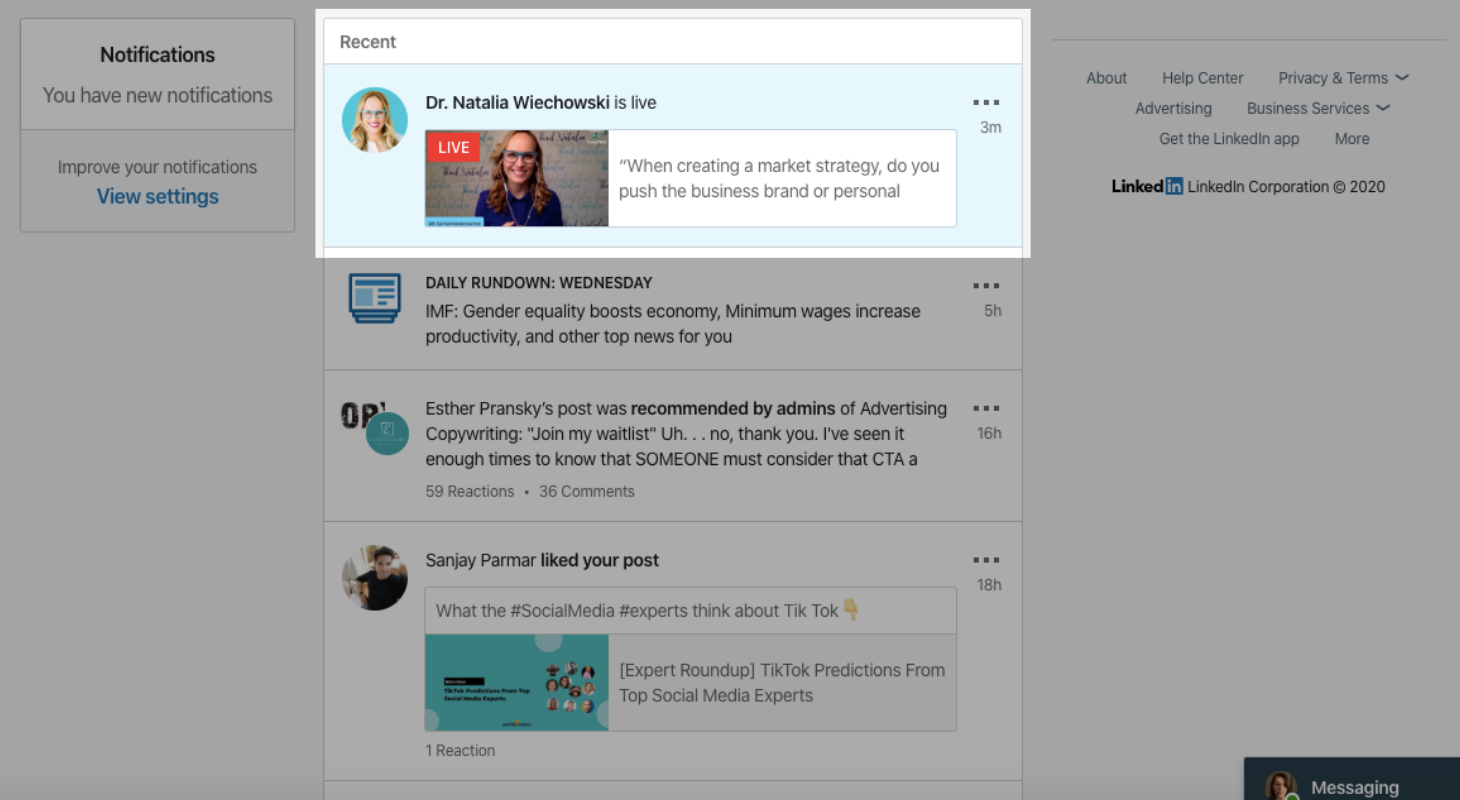Click the 3m timestamp
Viewport: 1460px width, 800px height.
click(x=990, y=127)
